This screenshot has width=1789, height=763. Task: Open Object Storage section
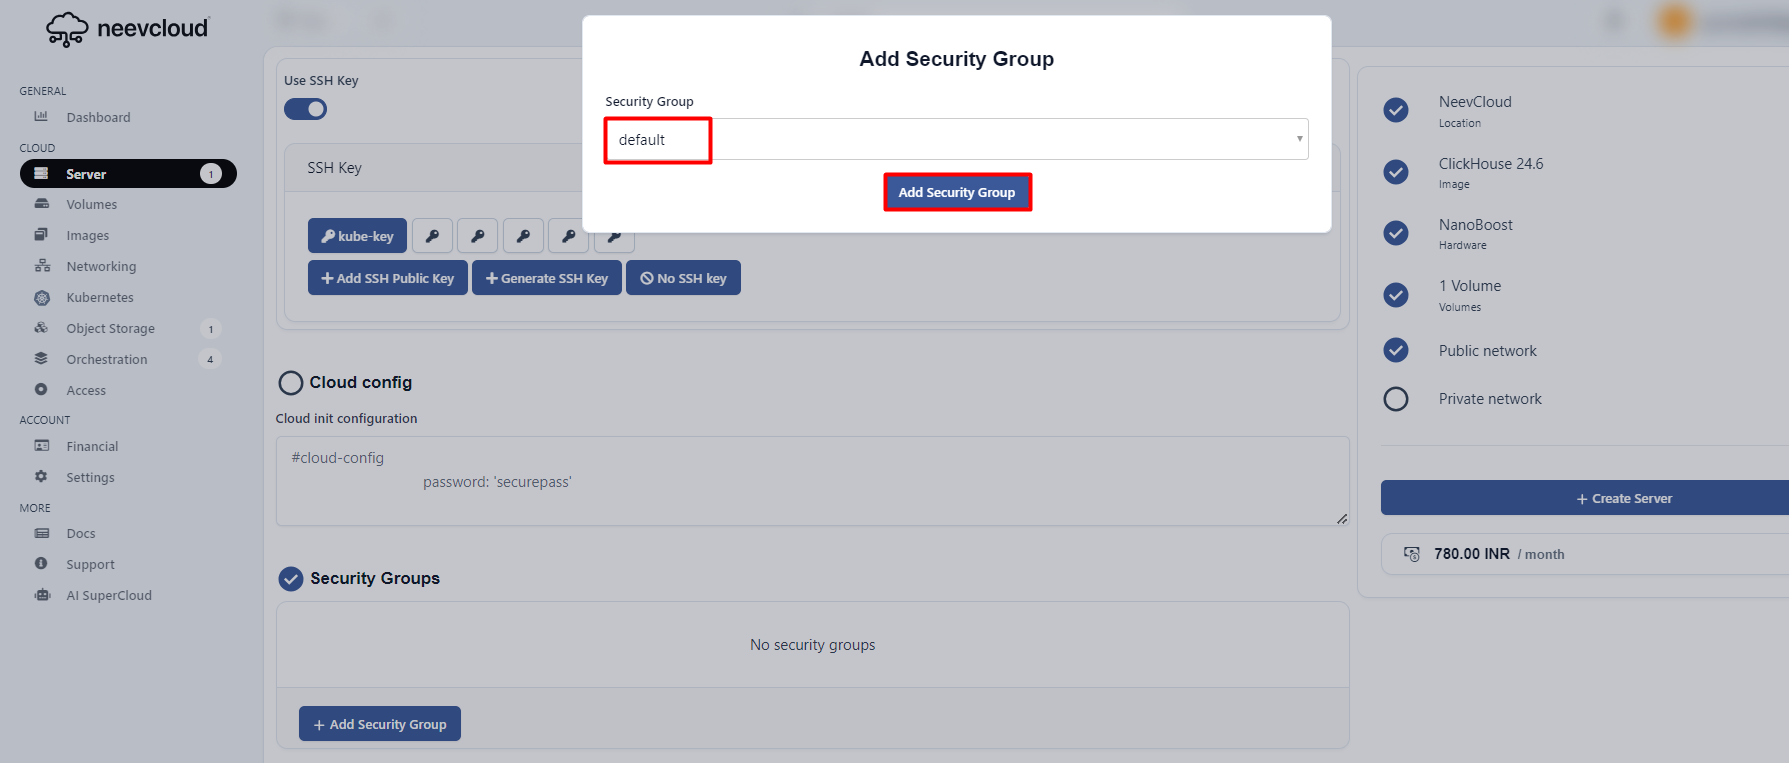tap(110, 328)
